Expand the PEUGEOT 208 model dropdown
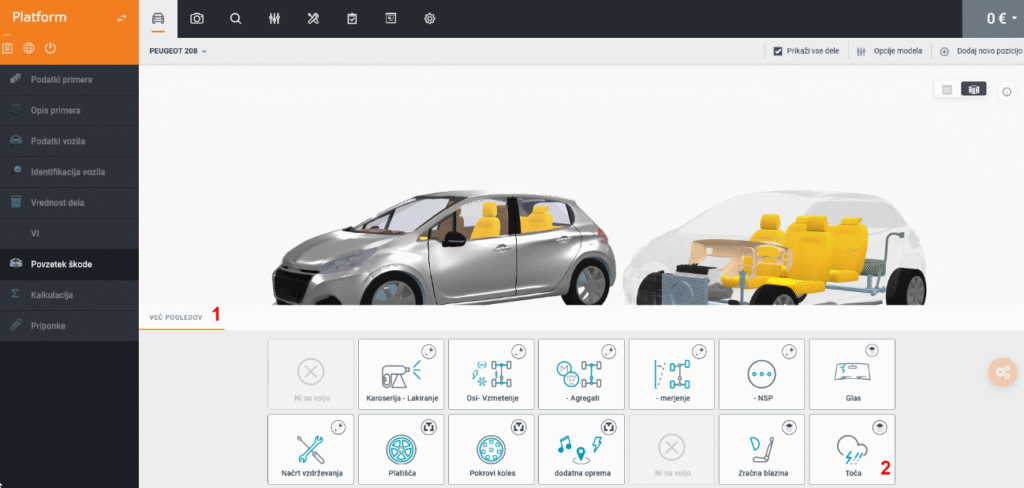 (x=178, y=51)
